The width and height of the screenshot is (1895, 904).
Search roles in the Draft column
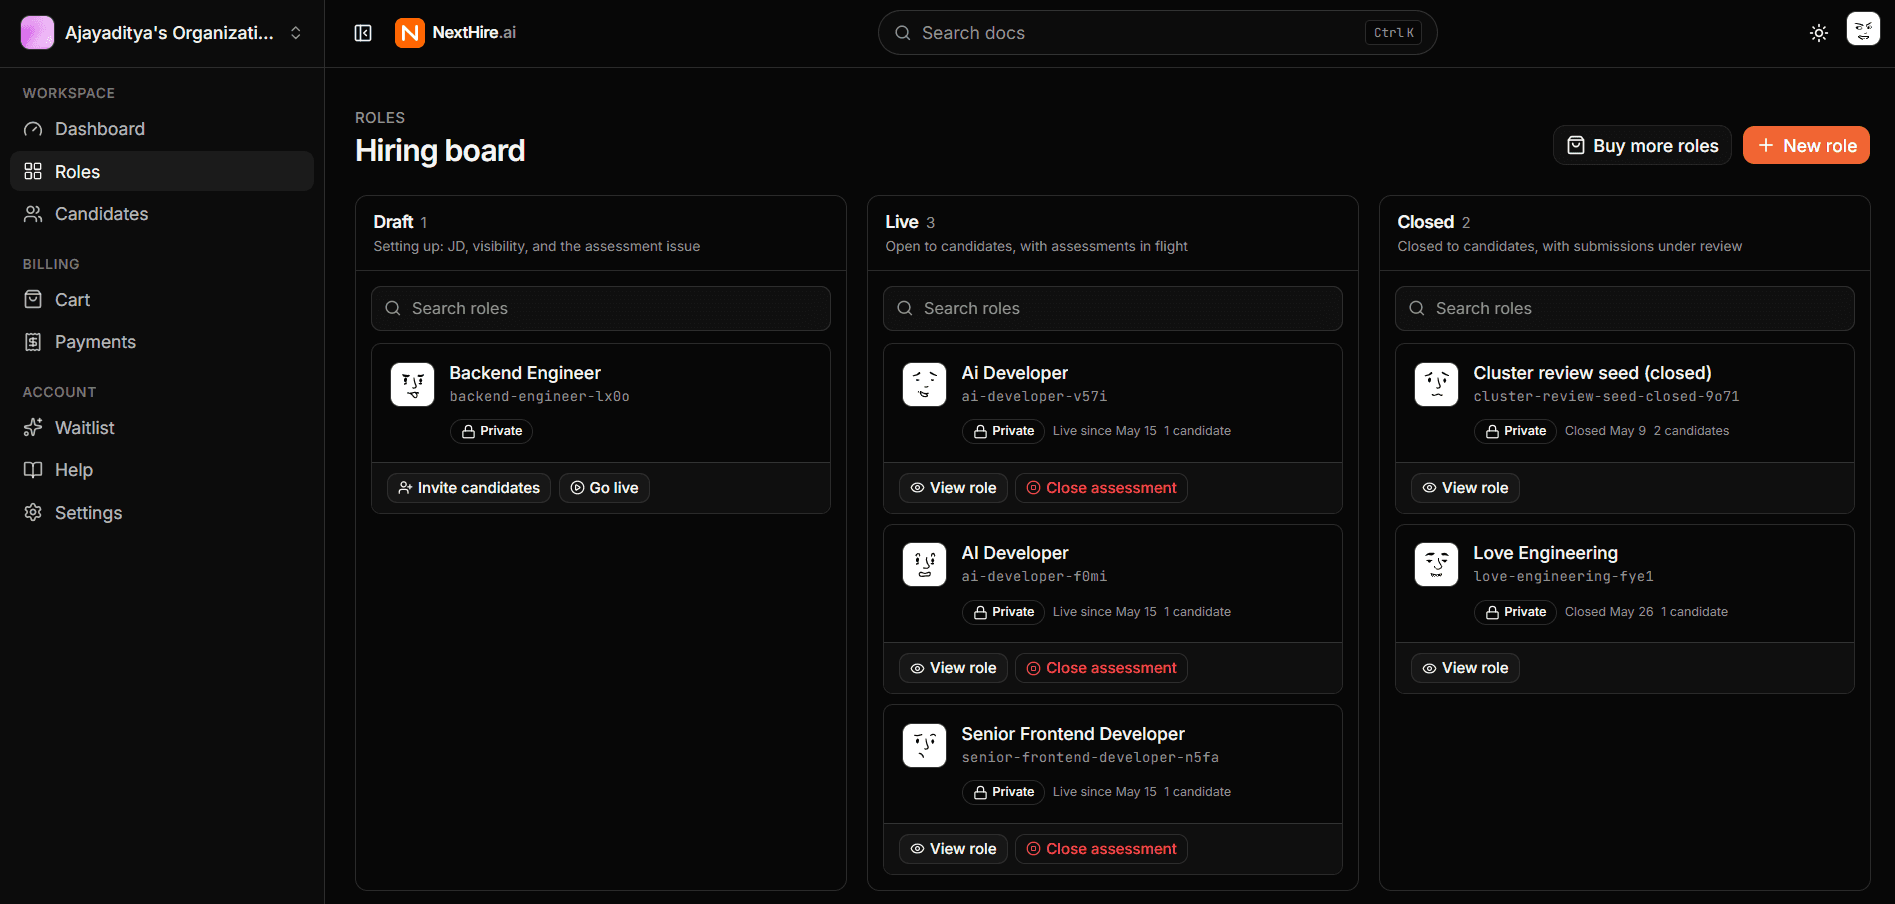click(x=601, y=308)
